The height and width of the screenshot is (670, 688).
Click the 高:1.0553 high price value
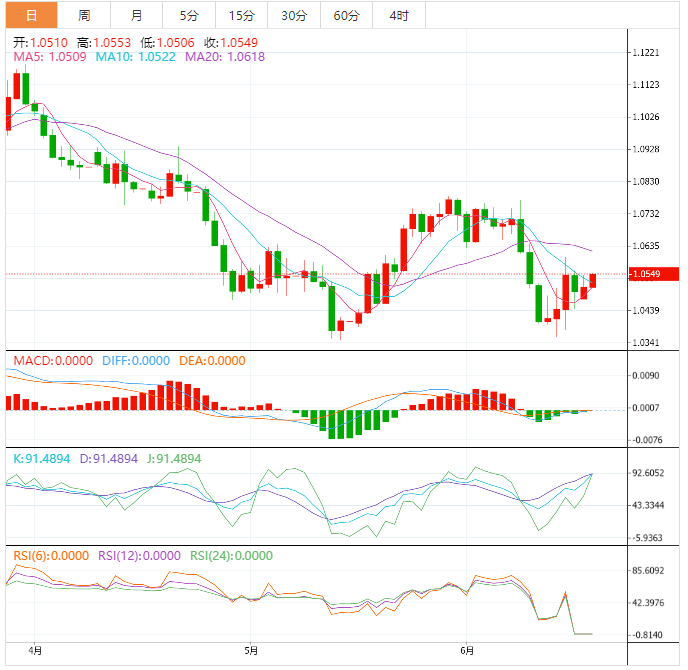coord(104,43)
